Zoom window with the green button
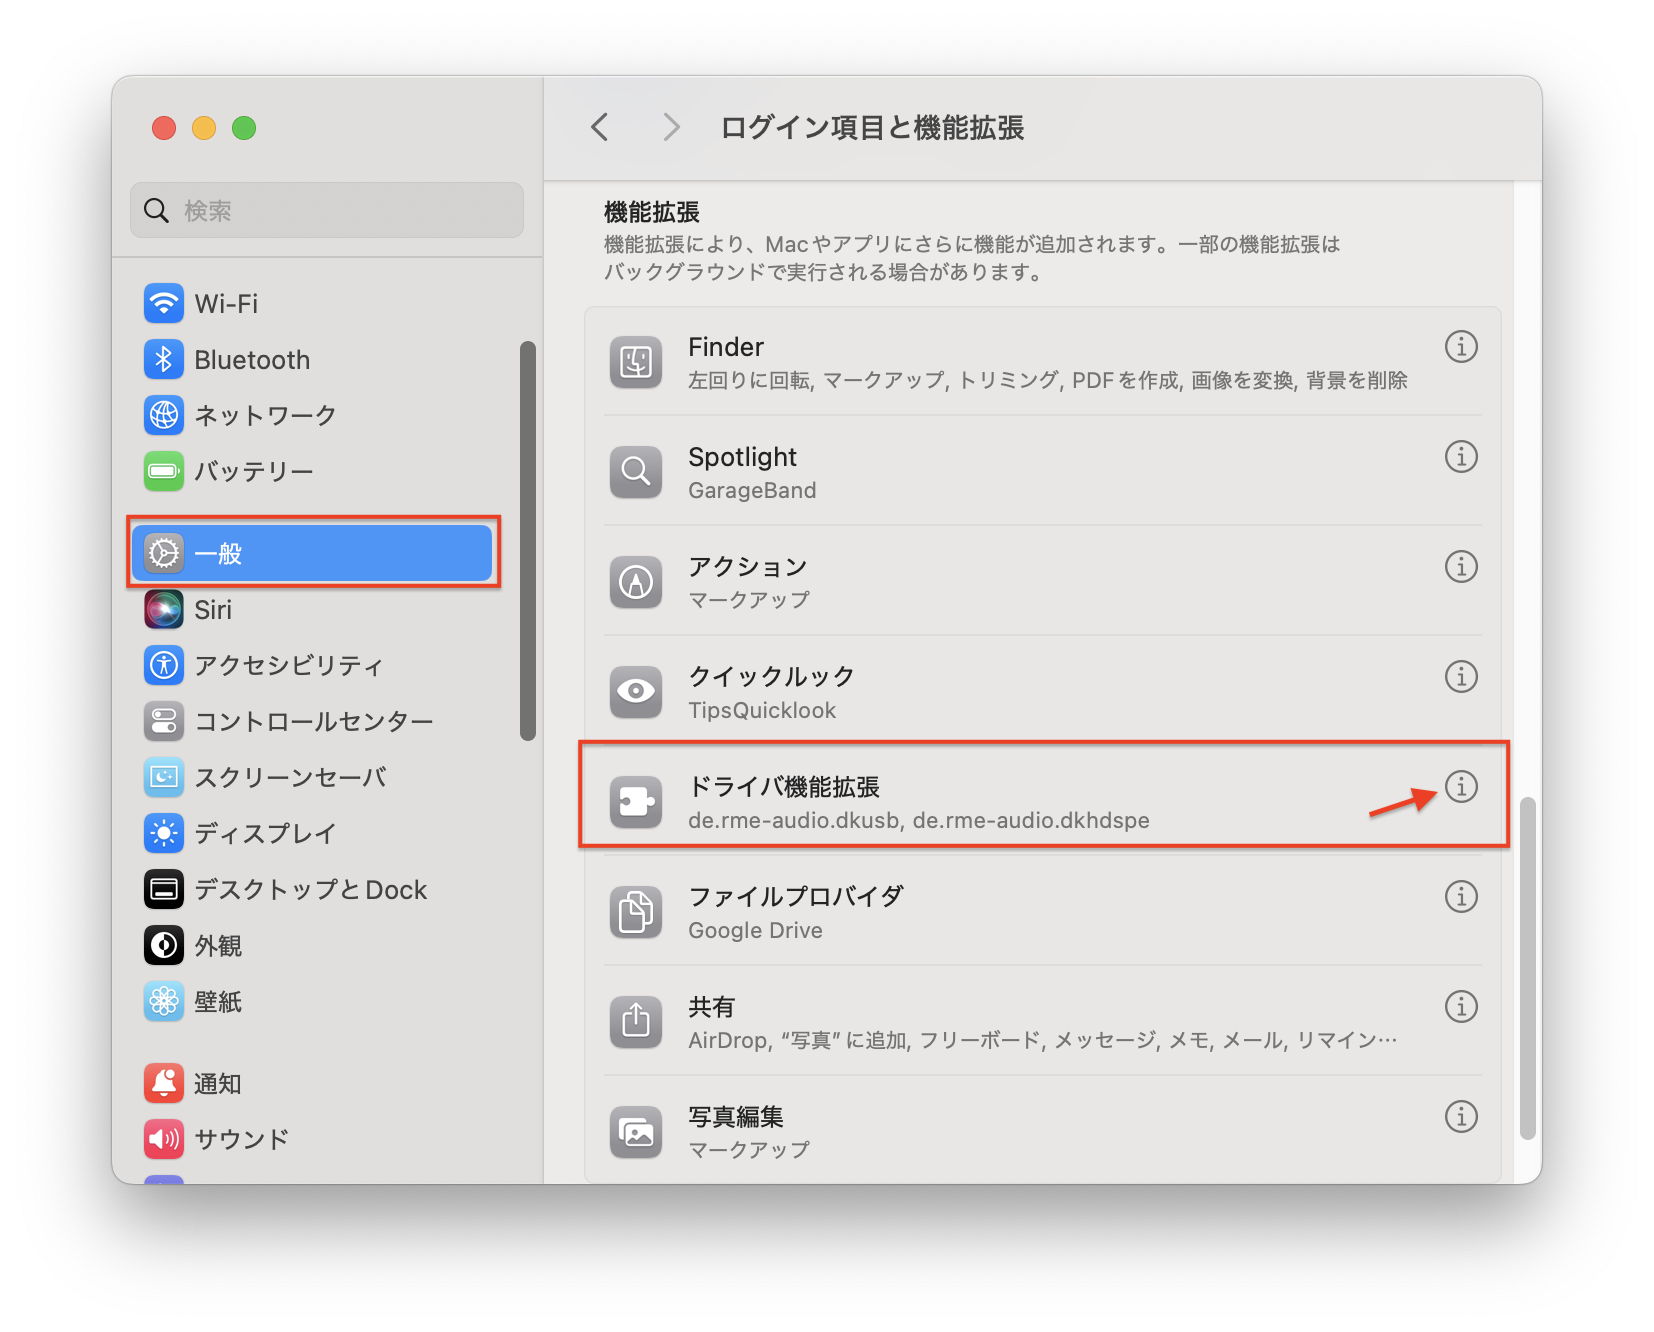Viewport: 1654px width, 1332px height. pos(244,128)
